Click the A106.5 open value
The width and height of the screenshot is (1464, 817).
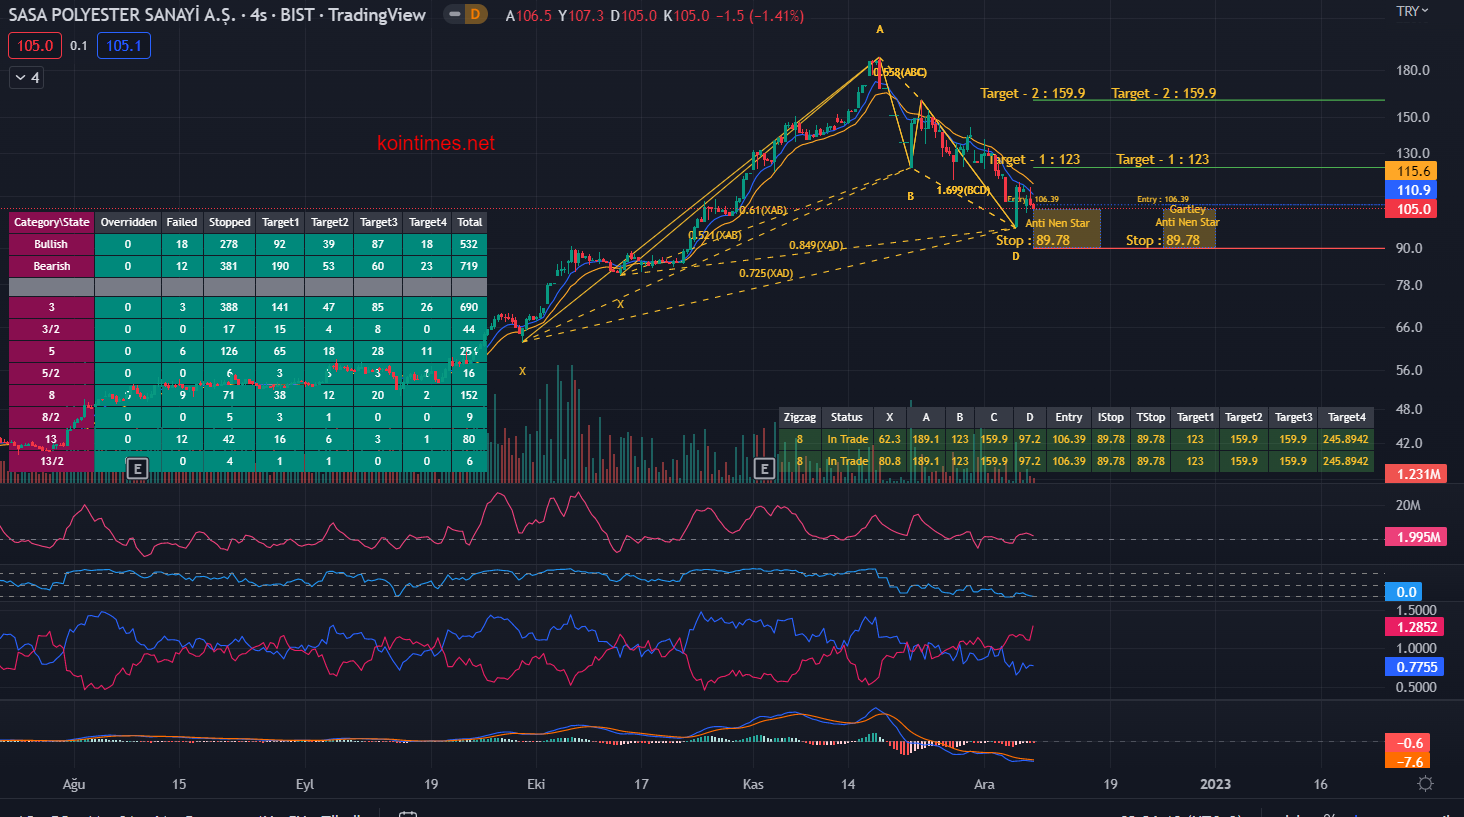point(529,16)
